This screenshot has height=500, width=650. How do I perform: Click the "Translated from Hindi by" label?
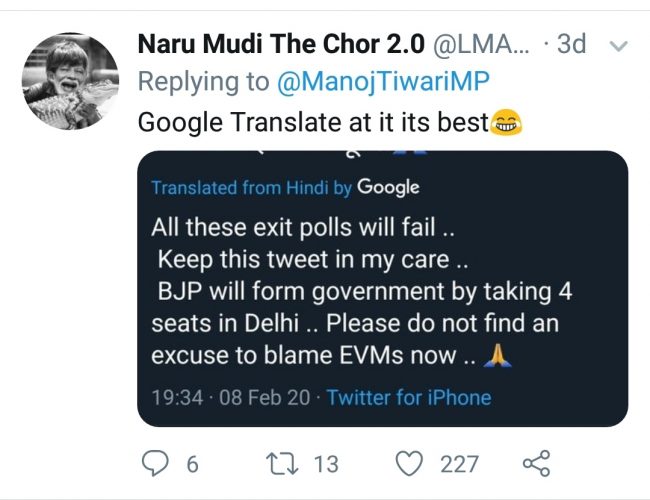[x=250, y=188]
